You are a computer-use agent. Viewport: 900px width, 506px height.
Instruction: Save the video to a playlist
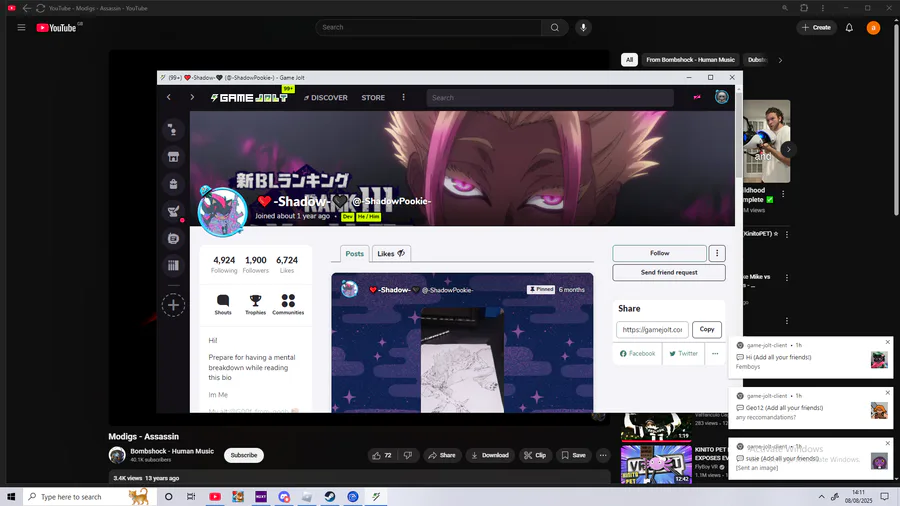coord(573,455)
